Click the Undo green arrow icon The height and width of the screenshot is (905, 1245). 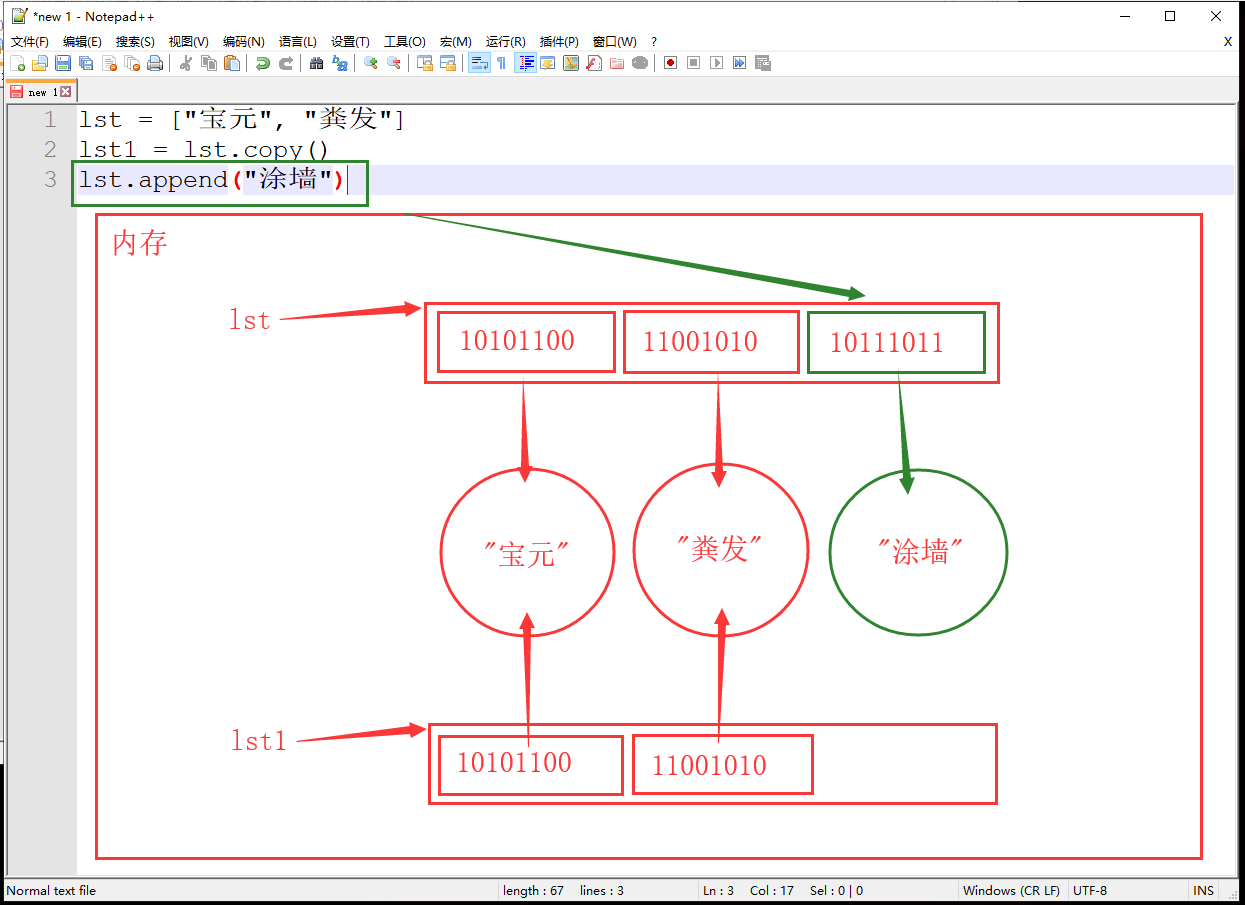click(x=262, y=63)
